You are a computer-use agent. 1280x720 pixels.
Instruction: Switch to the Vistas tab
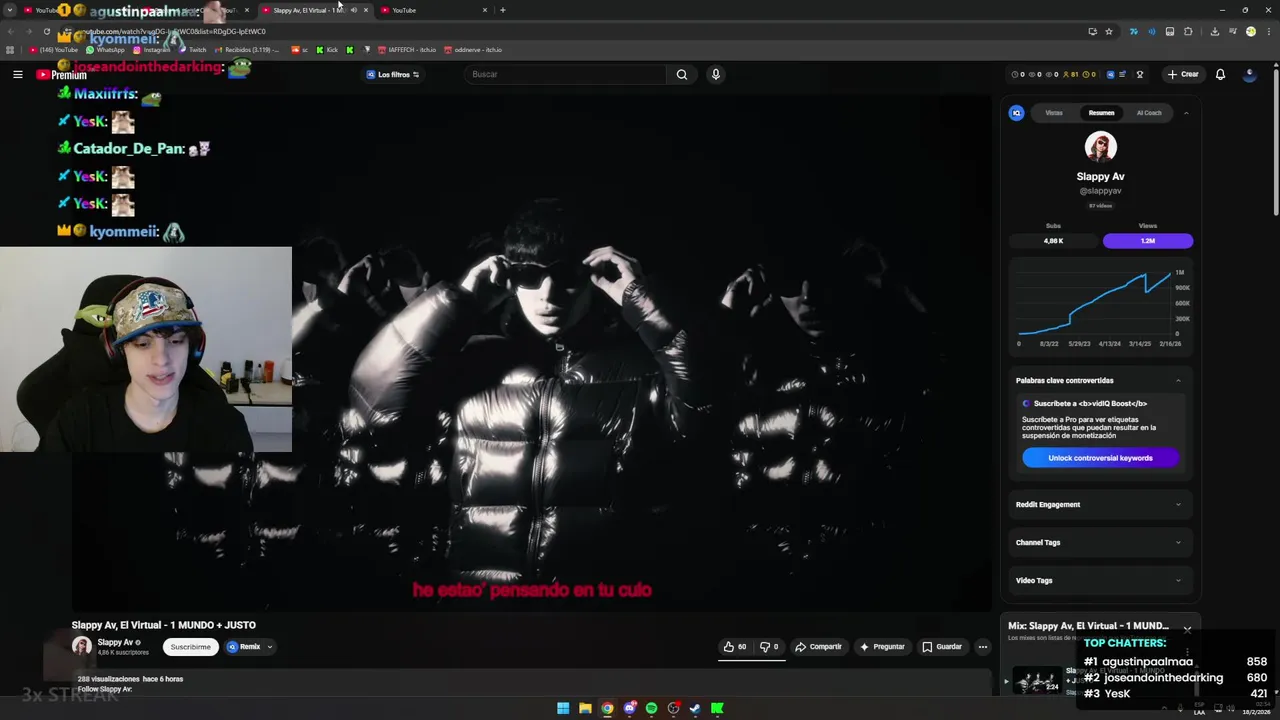click(x=1054, y=113)
